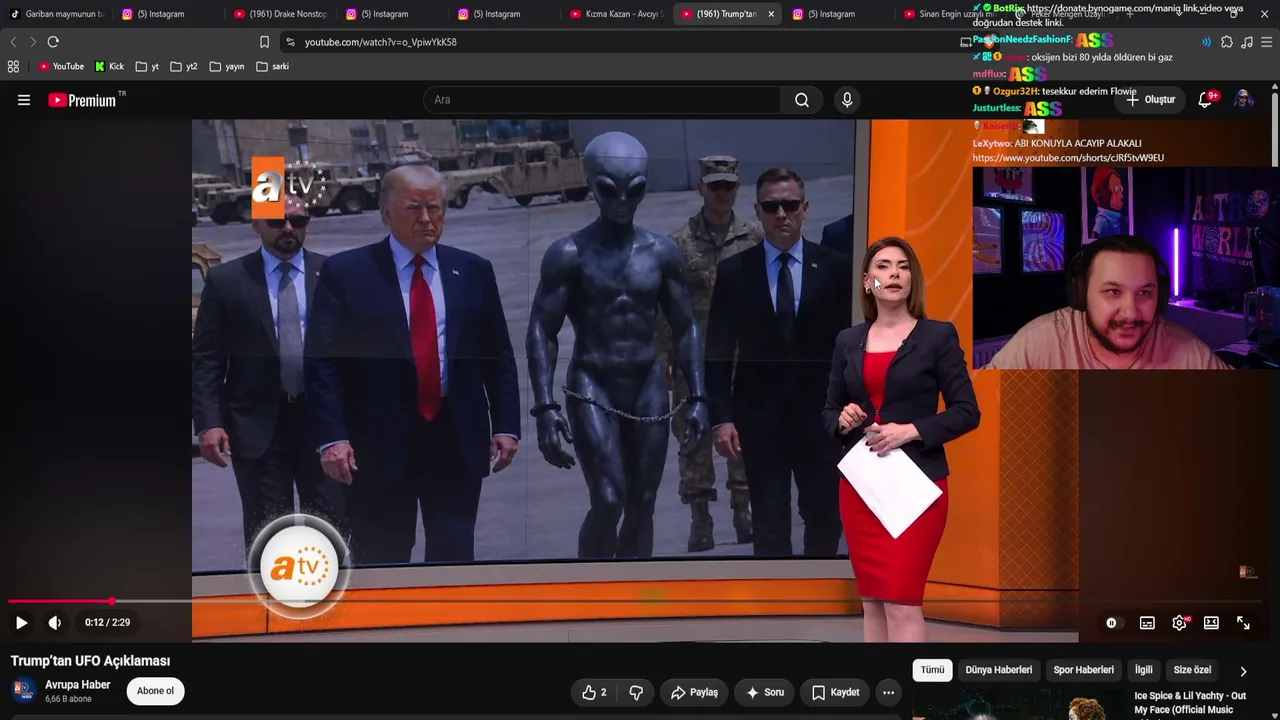Open Ice Spice & Lil Yachty recommended video

1190,703
